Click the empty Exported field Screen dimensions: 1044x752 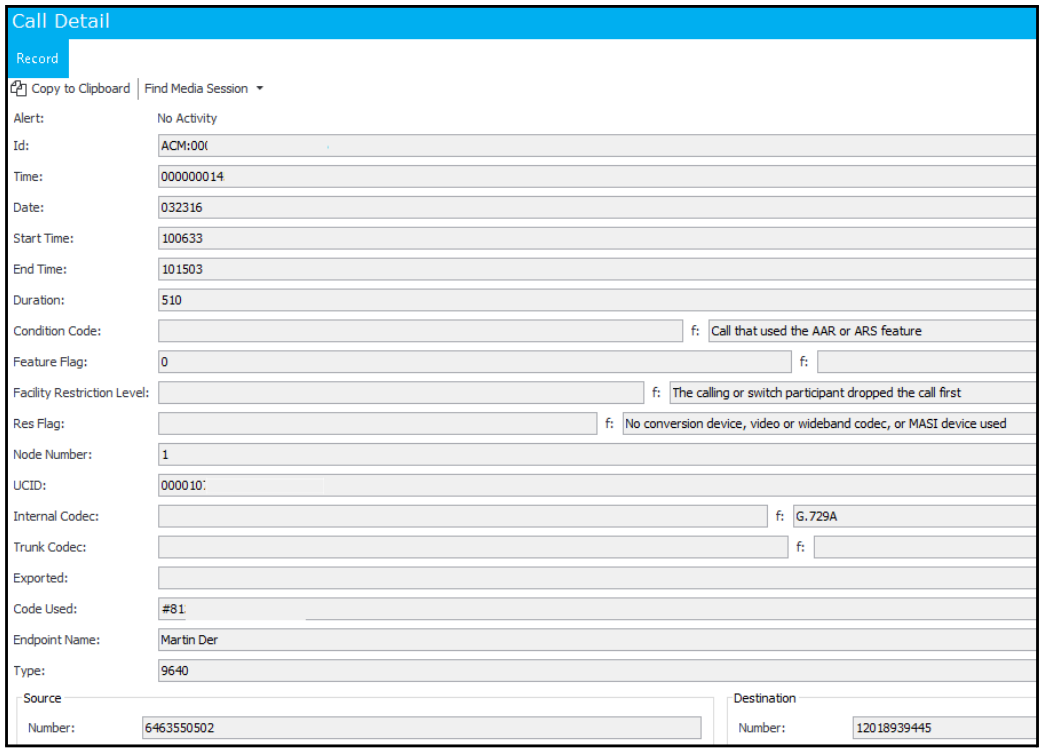pyautogui.click(x=597, y=578)
